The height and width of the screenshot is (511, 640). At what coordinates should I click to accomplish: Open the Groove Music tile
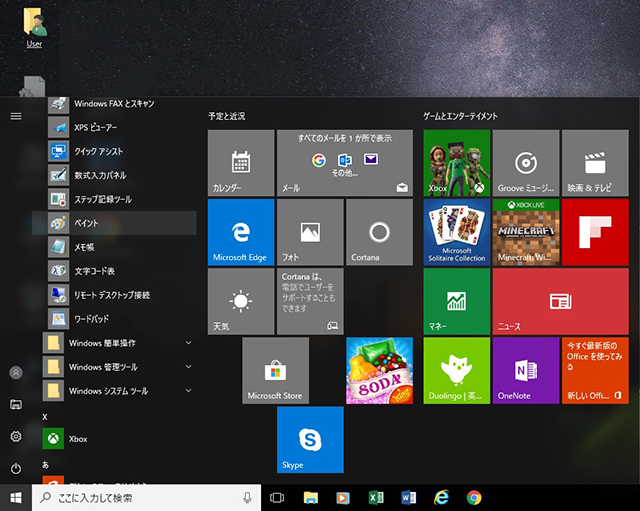(x=525, y=162)
